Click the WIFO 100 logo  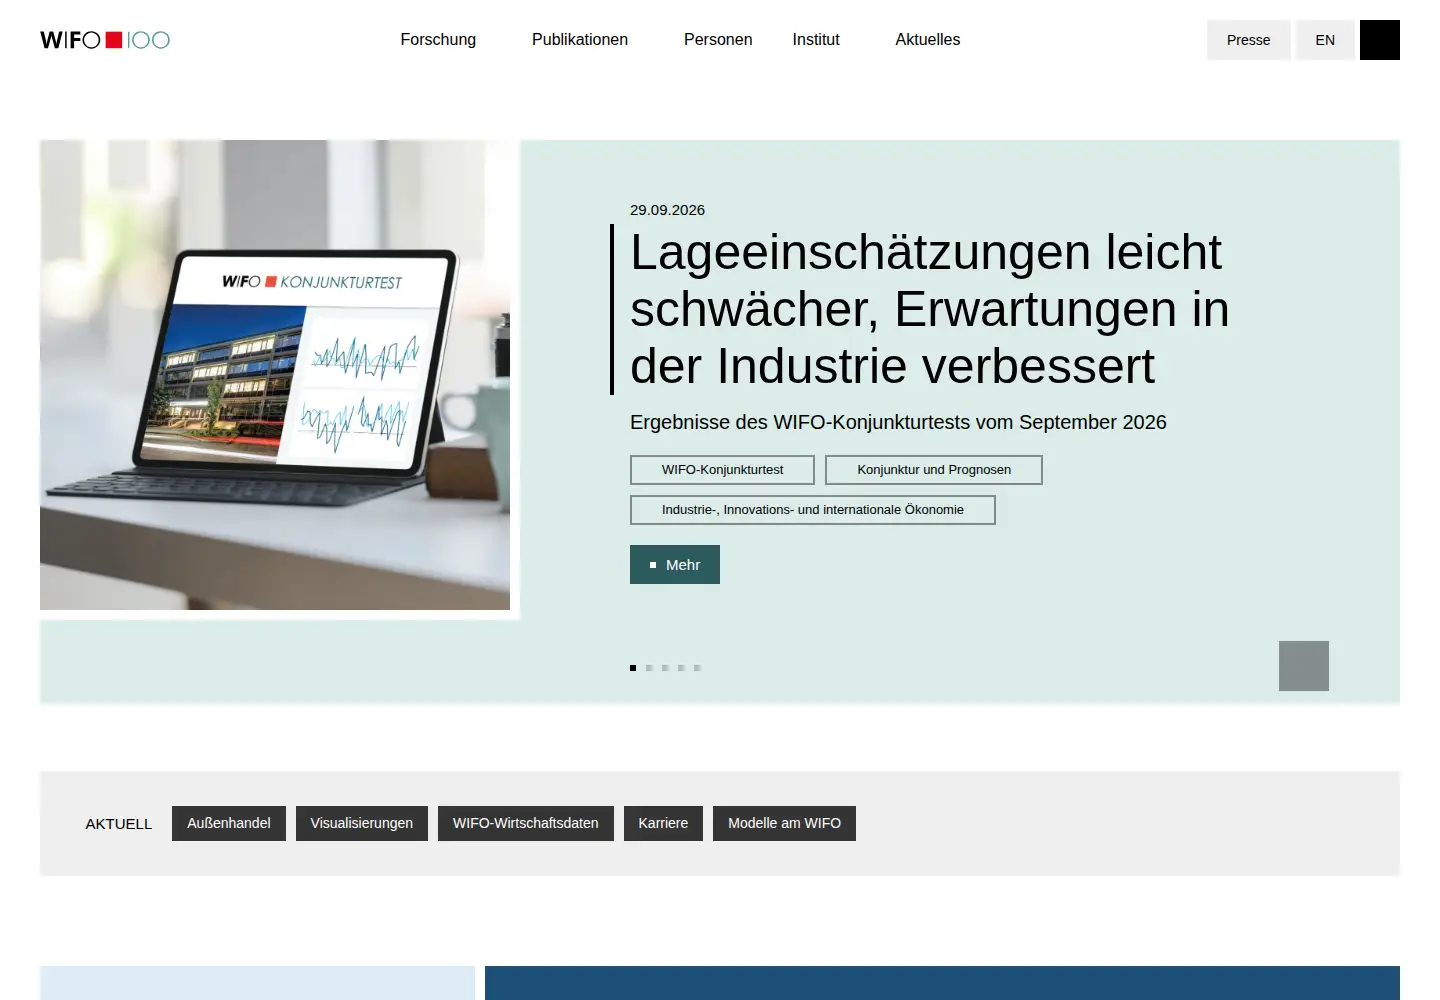coord(105,40)
